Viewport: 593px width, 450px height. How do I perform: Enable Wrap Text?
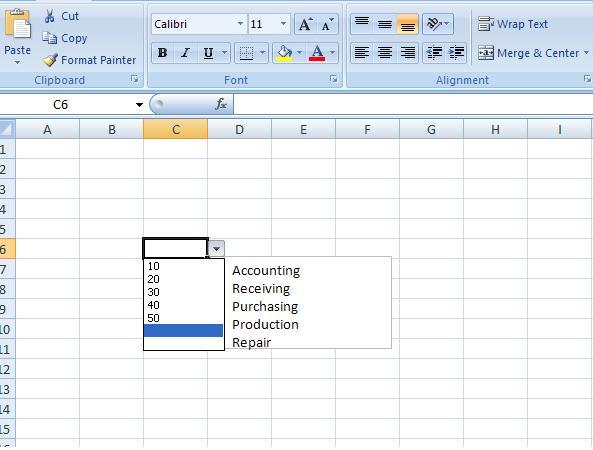[512, 24]
